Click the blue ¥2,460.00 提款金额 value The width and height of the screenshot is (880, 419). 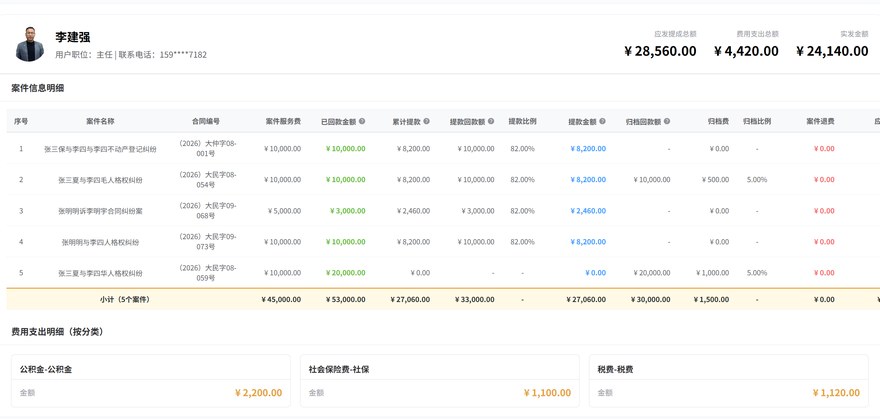click(588, 211)
